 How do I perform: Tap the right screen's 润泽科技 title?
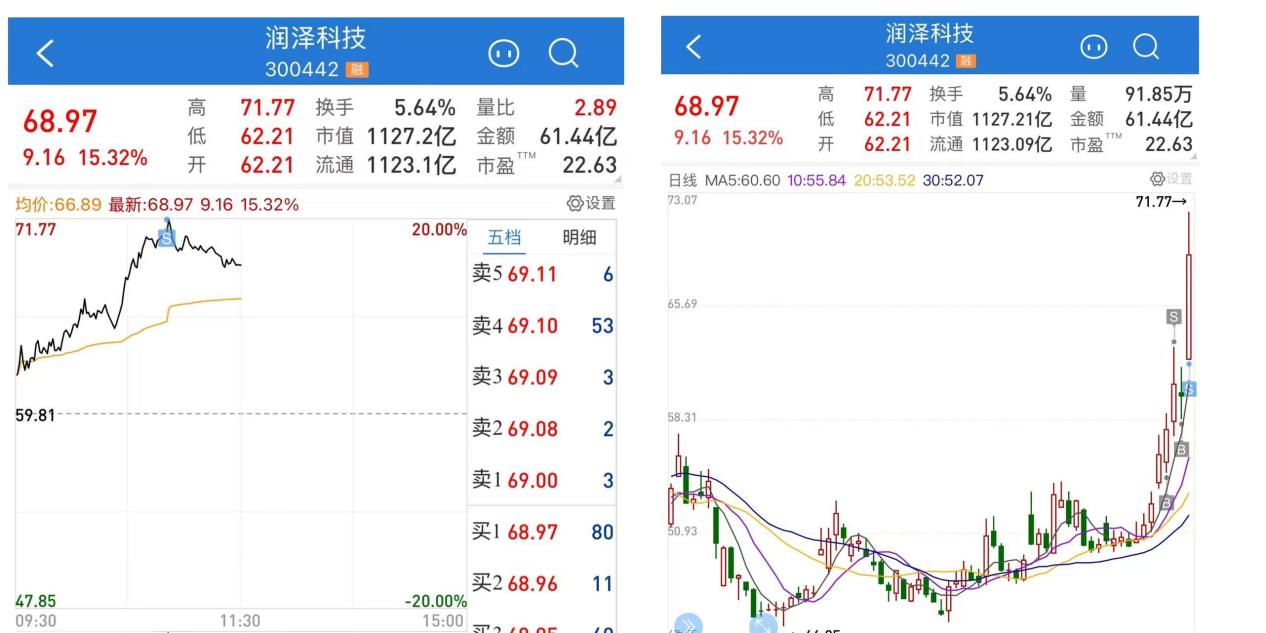point(930,33)
